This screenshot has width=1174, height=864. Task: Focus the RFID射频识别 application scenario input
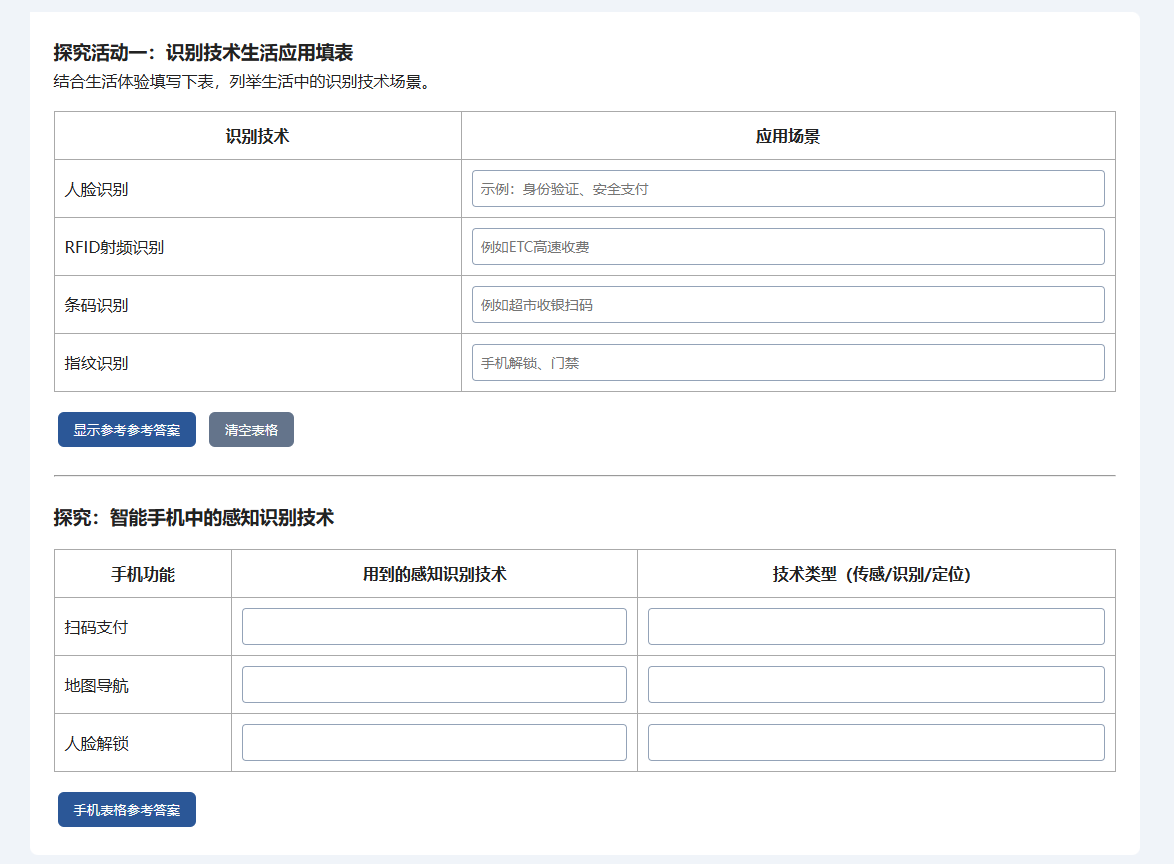(788, 246)
